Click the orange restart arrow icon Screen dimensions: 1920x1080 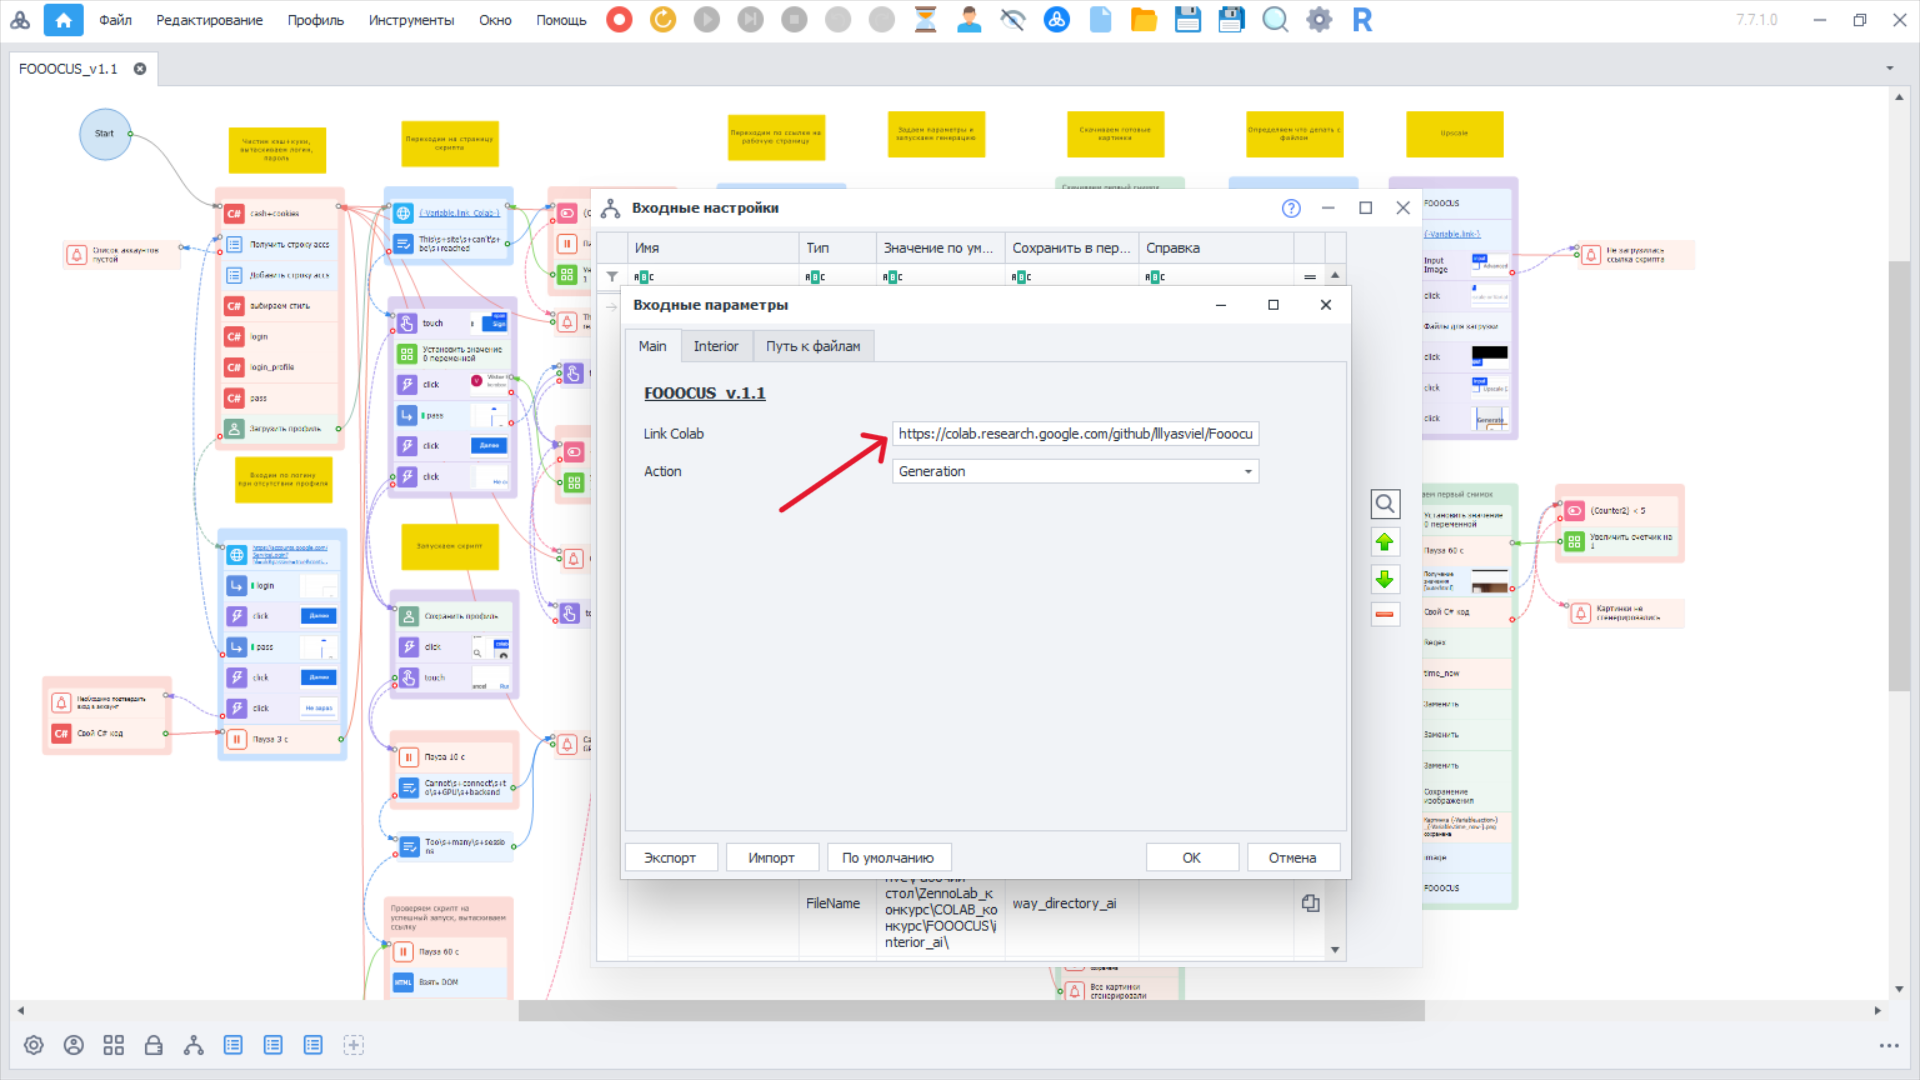point(662,20)
